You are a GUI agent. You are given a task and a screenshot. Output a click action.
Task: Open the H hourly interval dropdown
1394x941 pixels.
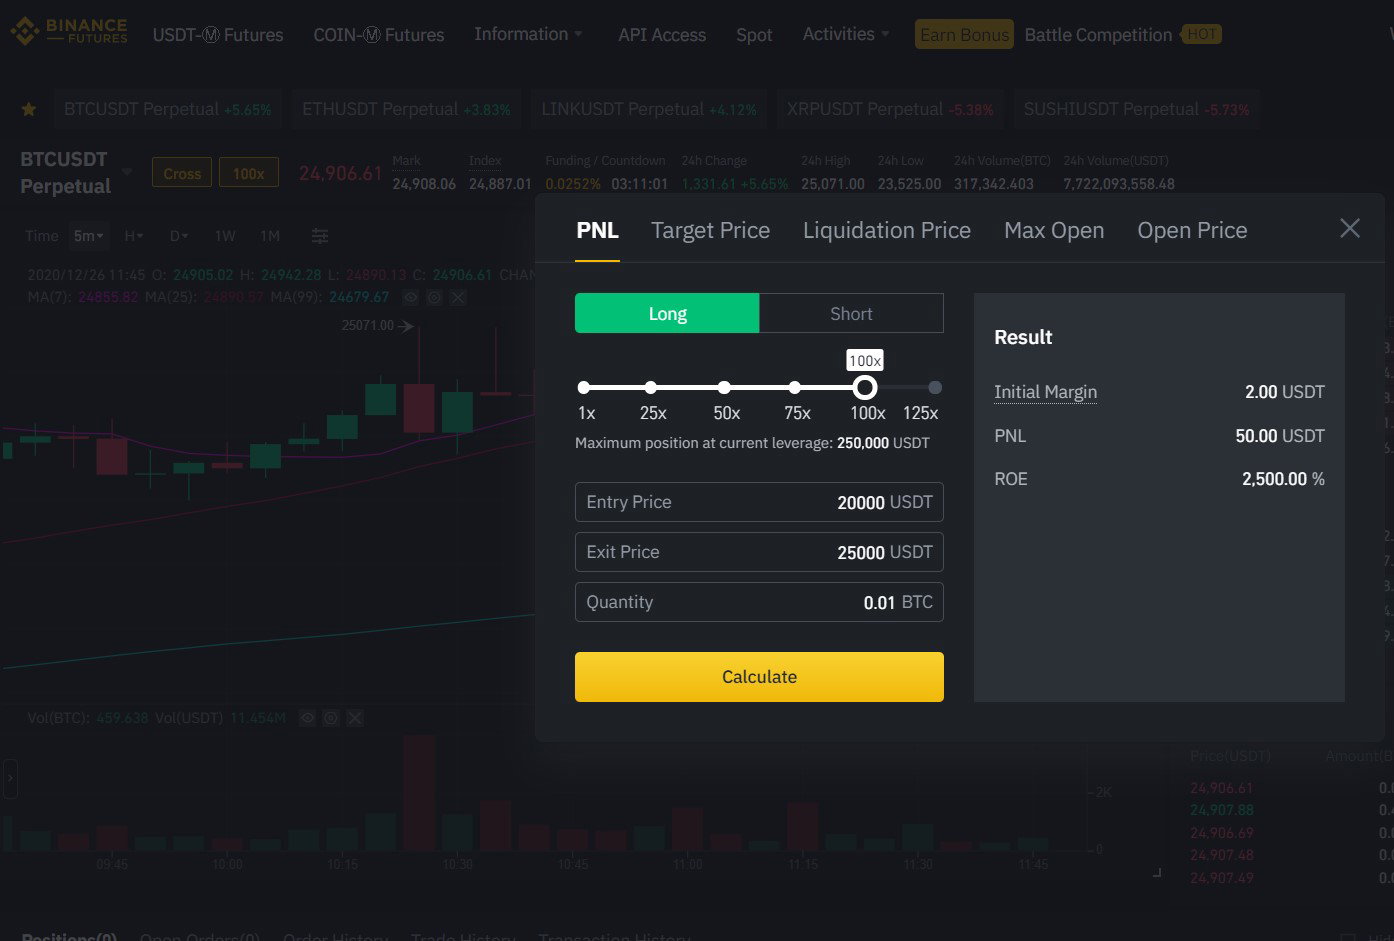(x=134, y=236)
